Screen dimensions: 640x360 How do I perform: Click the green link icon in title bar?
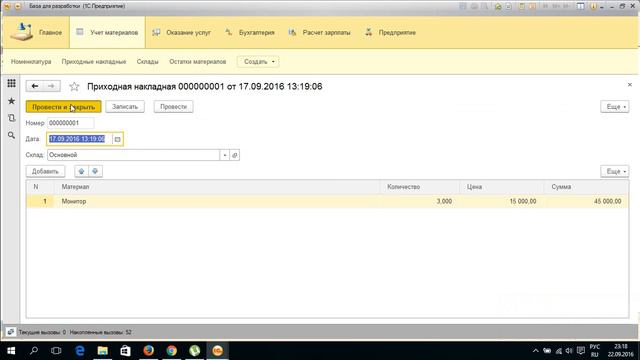point(498,6)
